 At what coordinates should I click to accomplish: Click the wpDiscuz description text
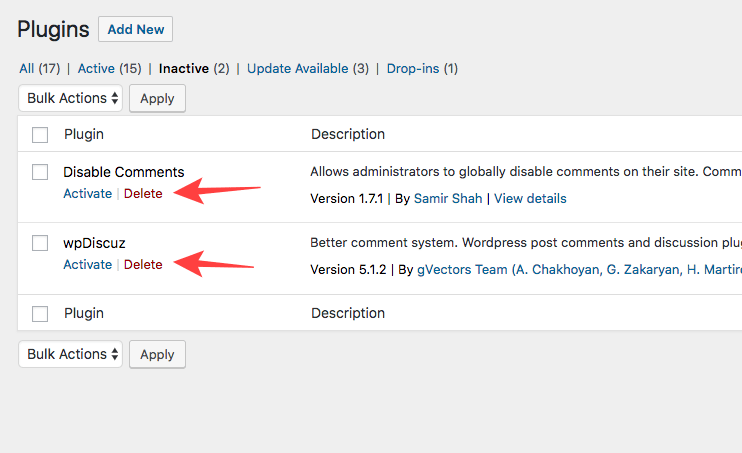coord(526,242)
